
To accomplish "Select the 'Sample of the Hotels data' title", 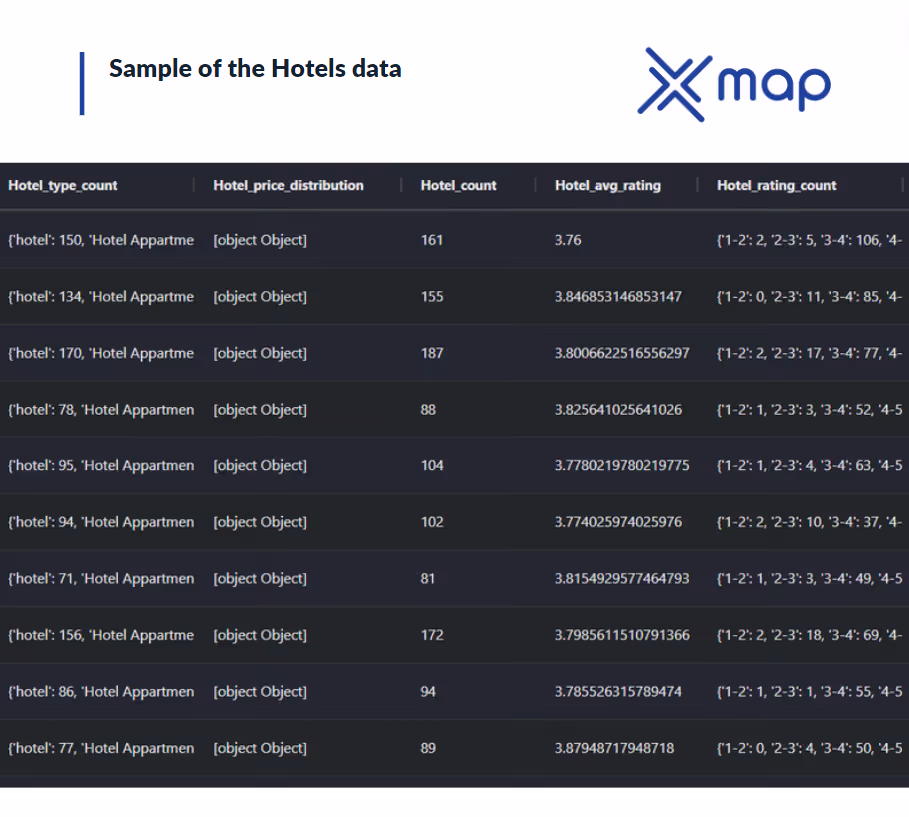I will point(255,68).
